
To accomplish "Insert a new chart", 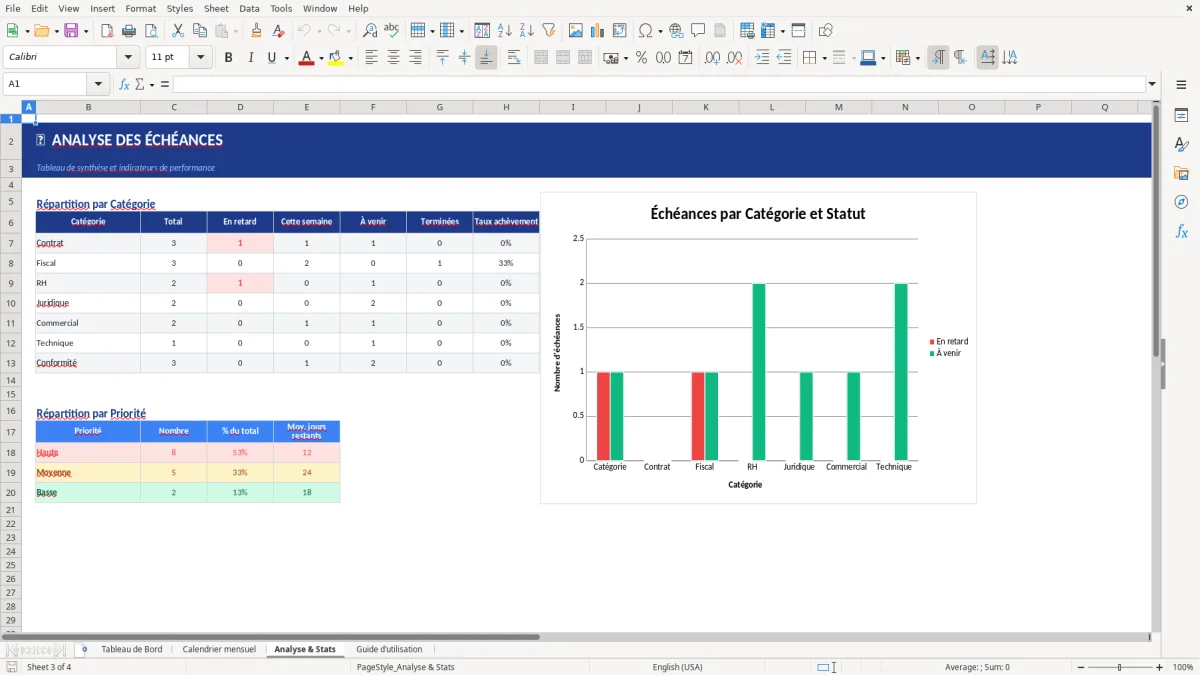I will click(597, 30).
